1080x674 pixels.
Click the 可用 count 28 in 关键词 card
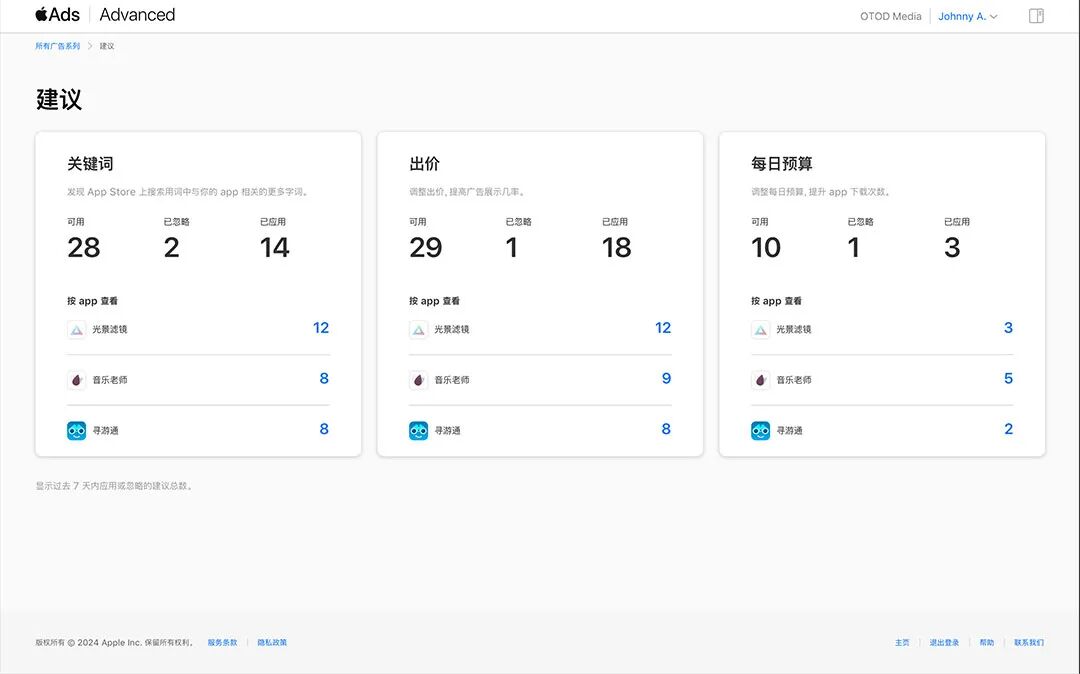[84, 247]
